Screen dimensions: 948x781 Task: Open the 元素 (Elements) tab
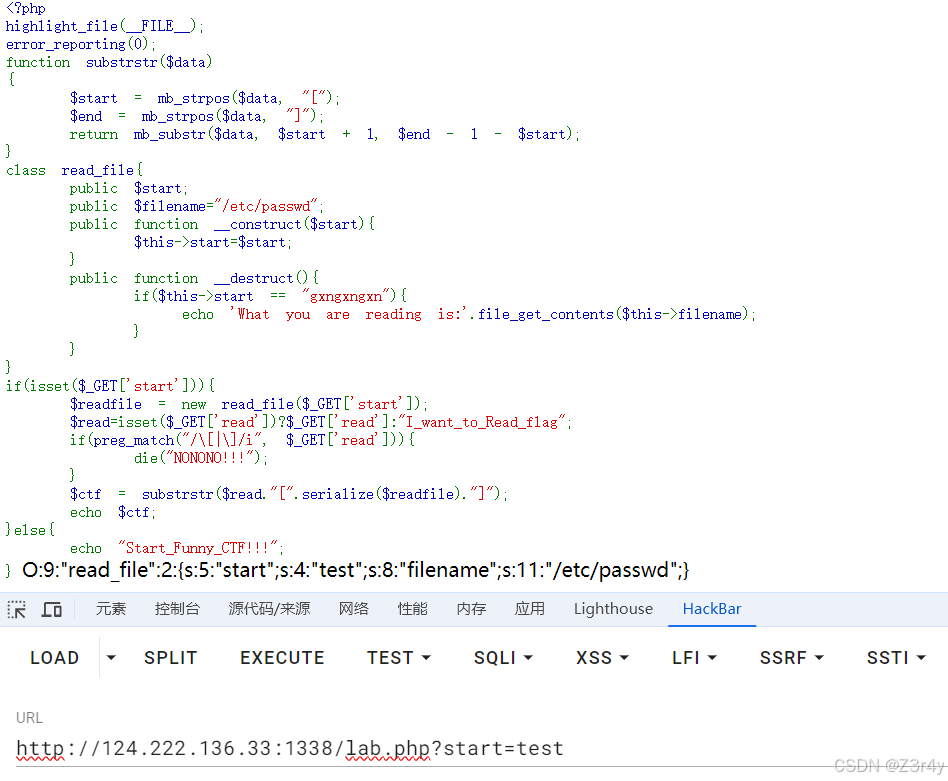[x=111, y=609]
